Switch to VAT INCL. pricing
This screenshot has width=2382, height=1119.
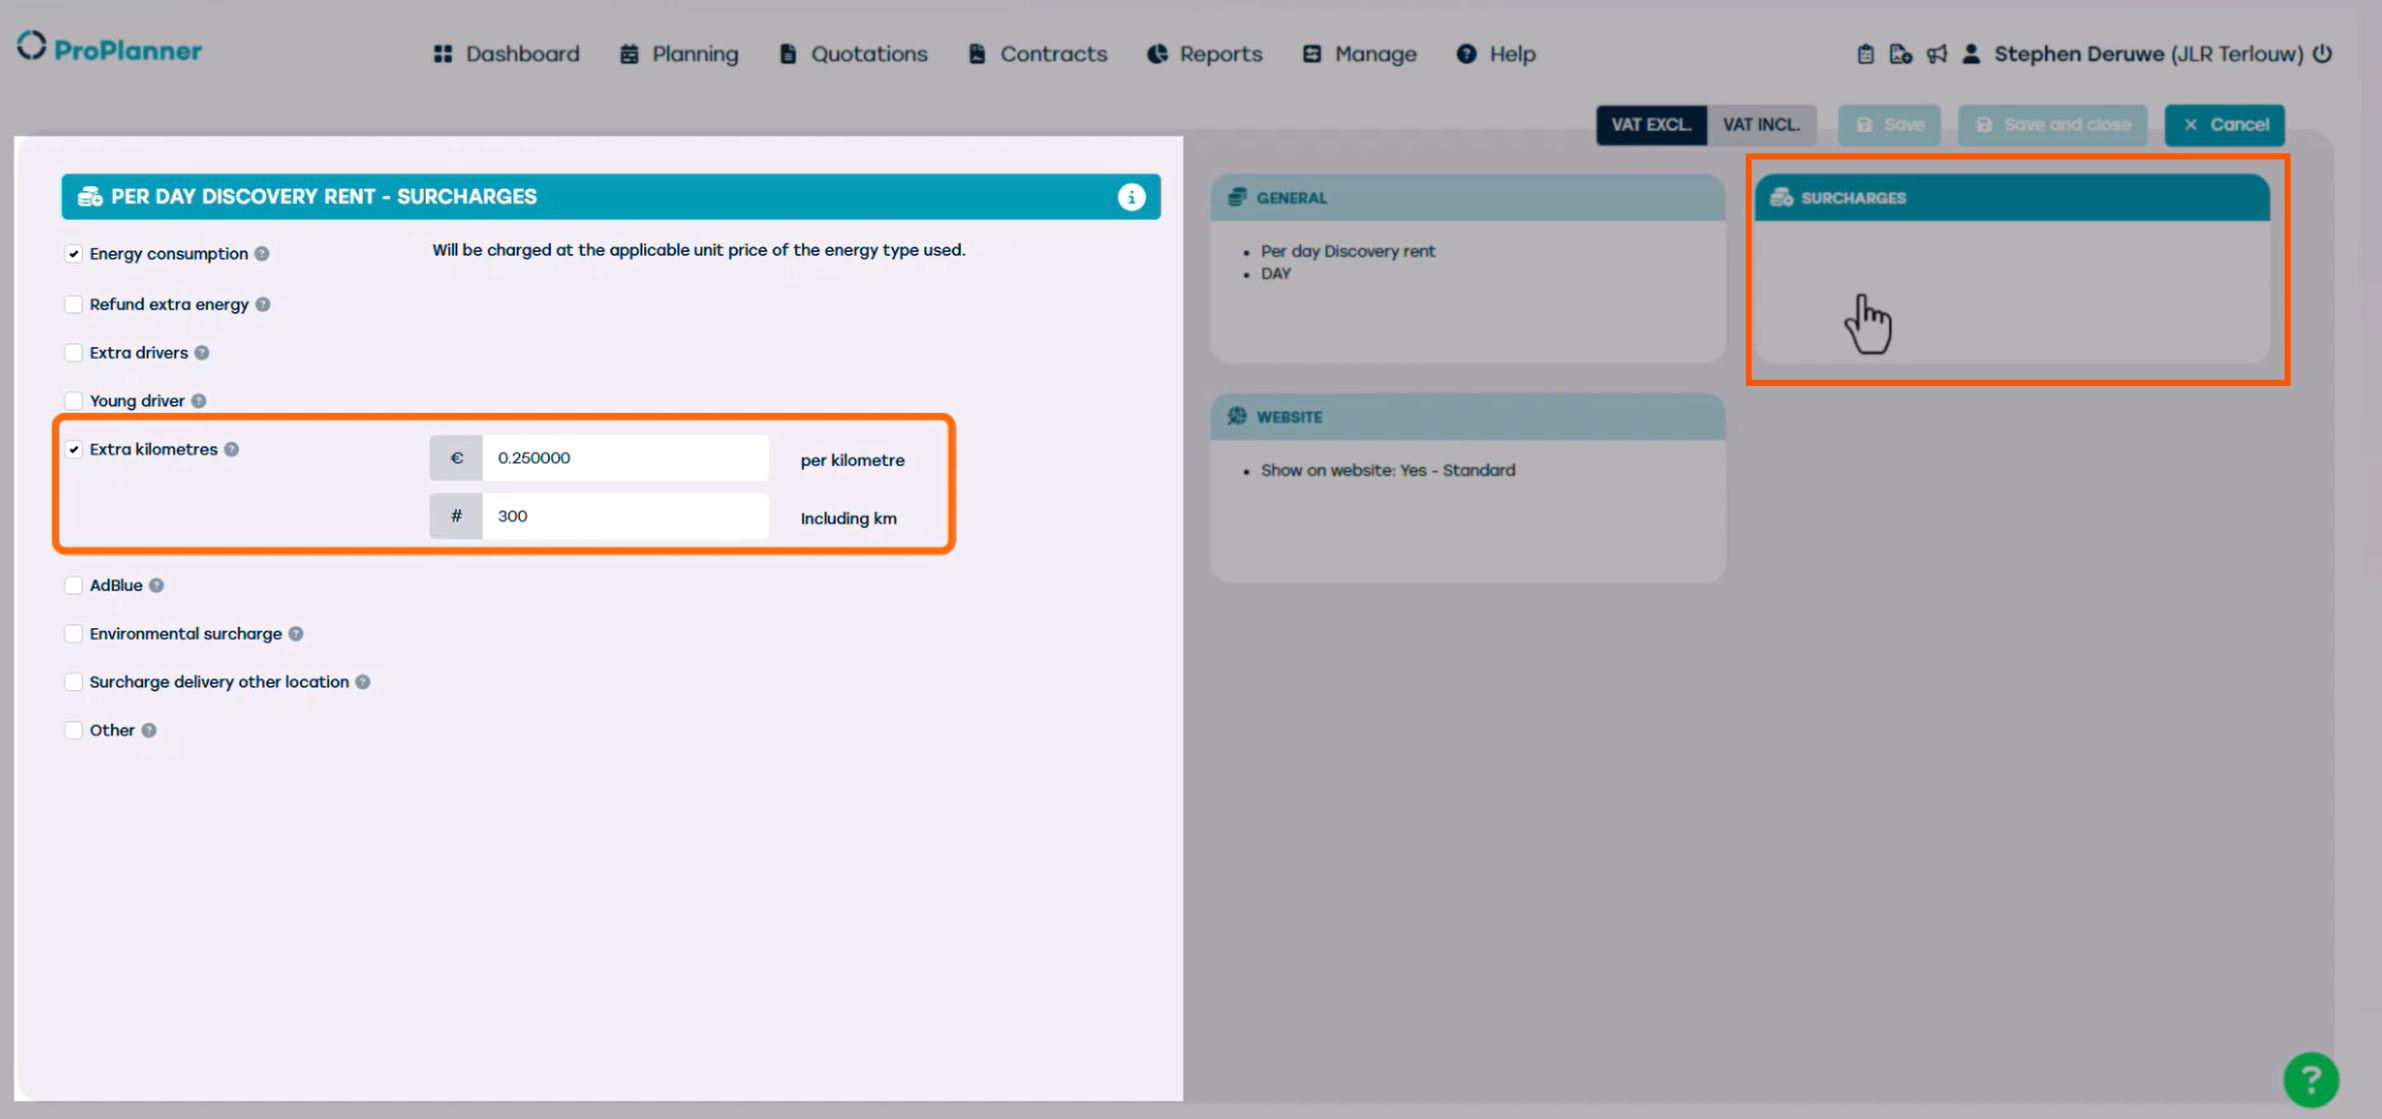[x=1761, y=125]
